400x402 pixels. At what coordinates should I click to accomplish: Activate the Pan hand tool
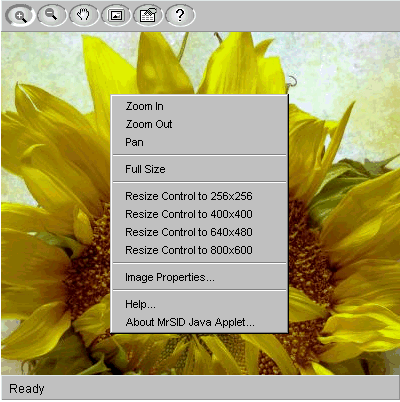(x=84, y=15)
